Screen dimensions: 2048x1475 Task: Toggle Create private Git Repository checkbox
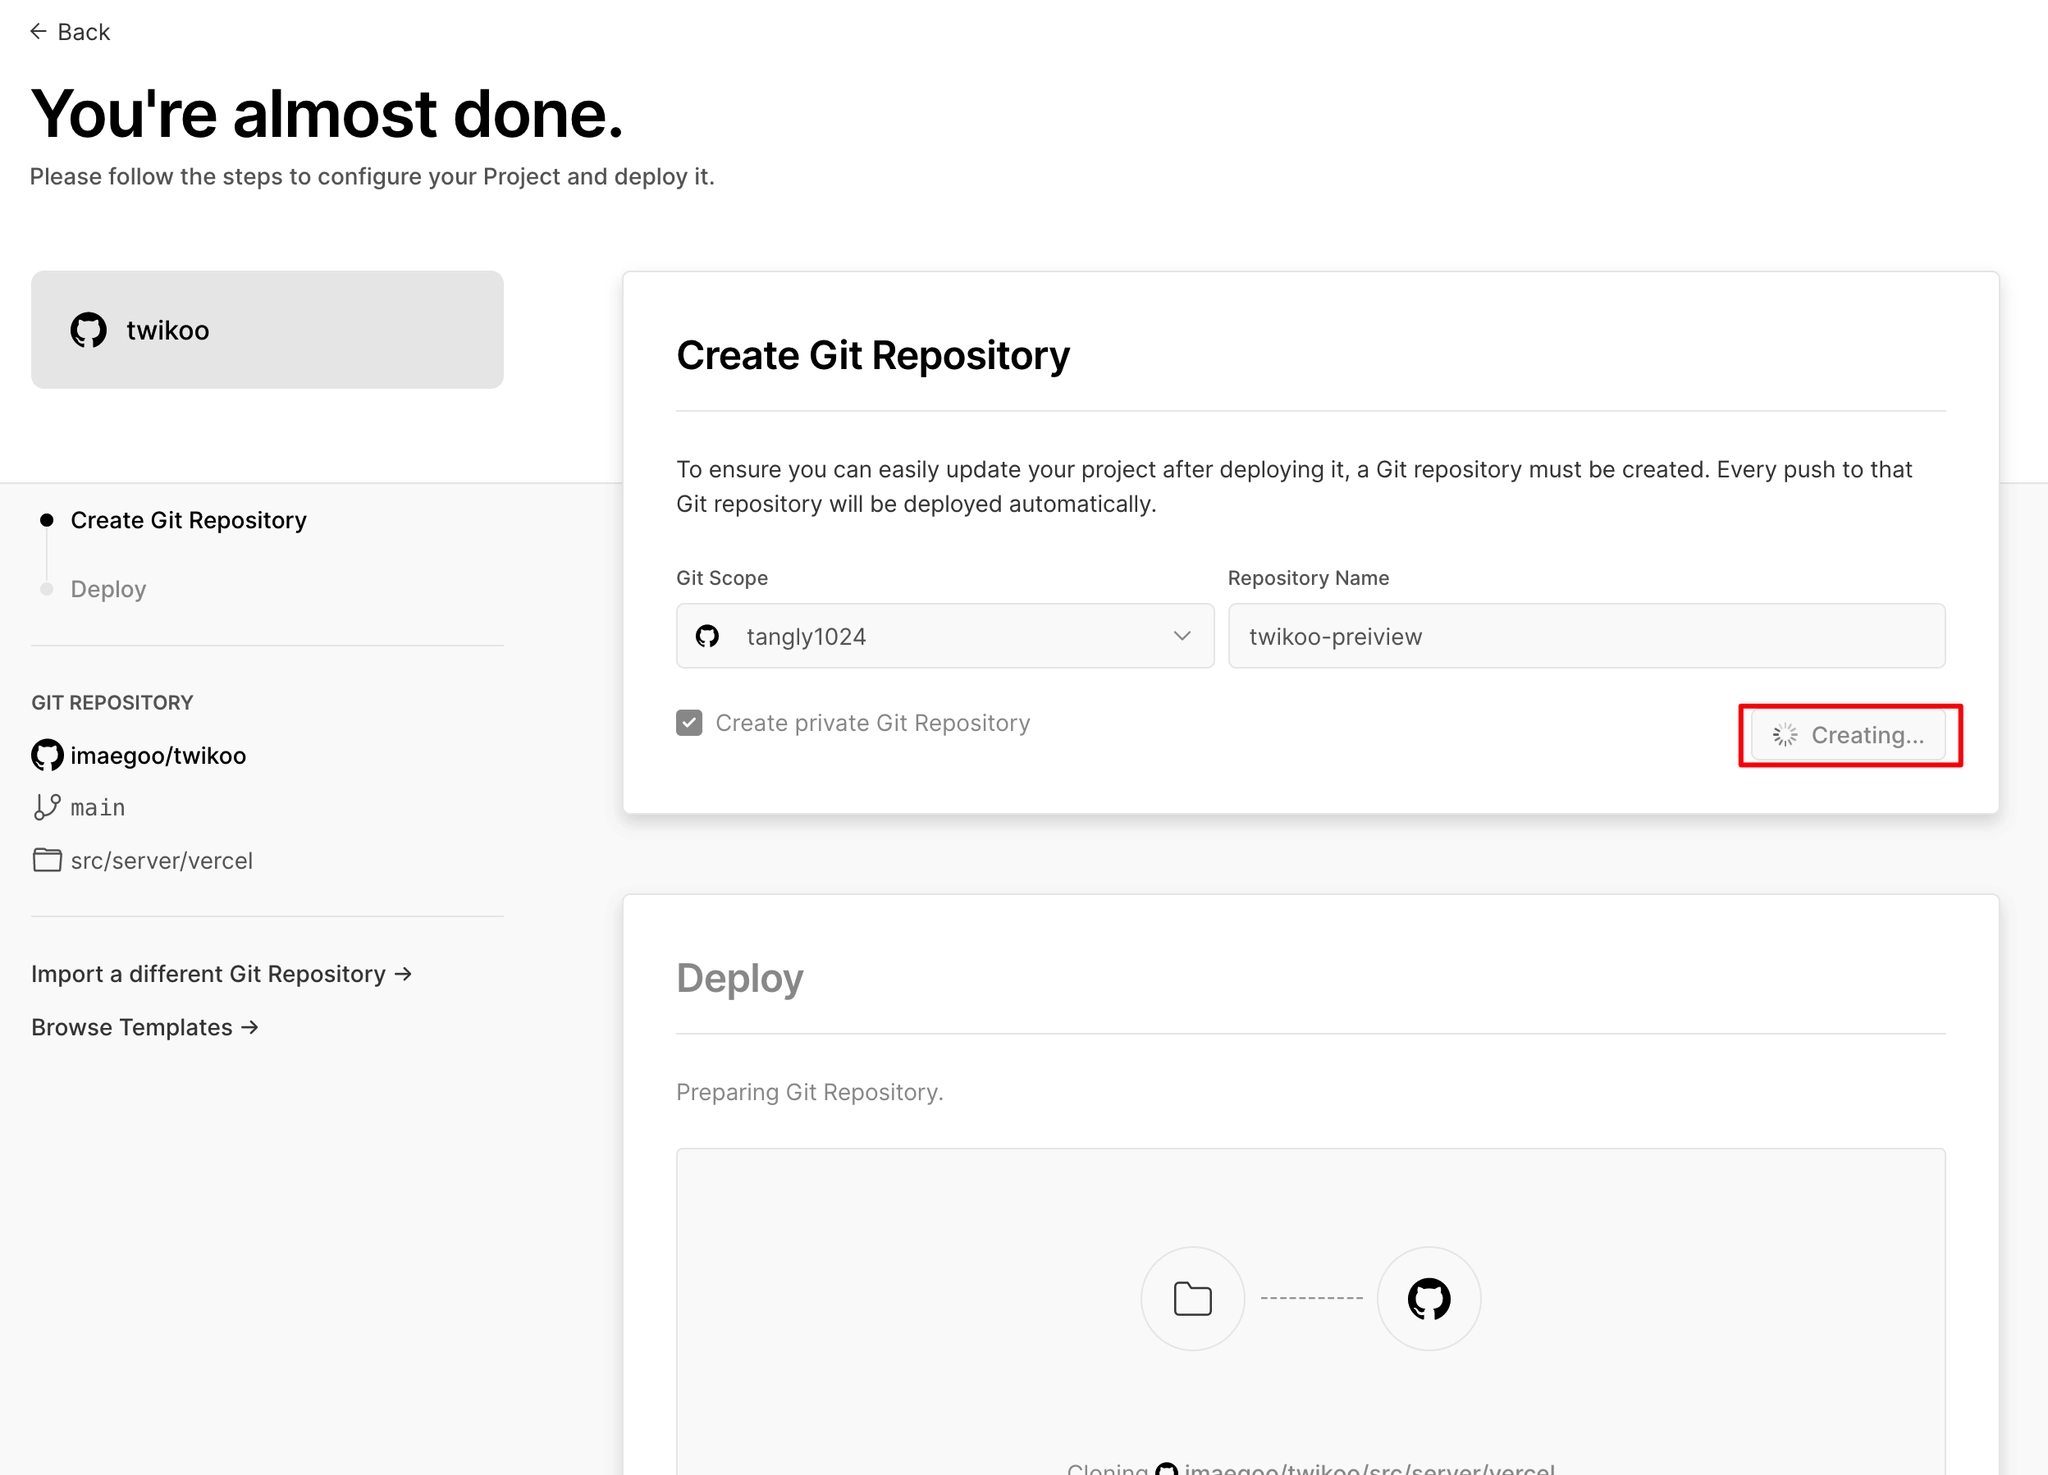(689, 723)
